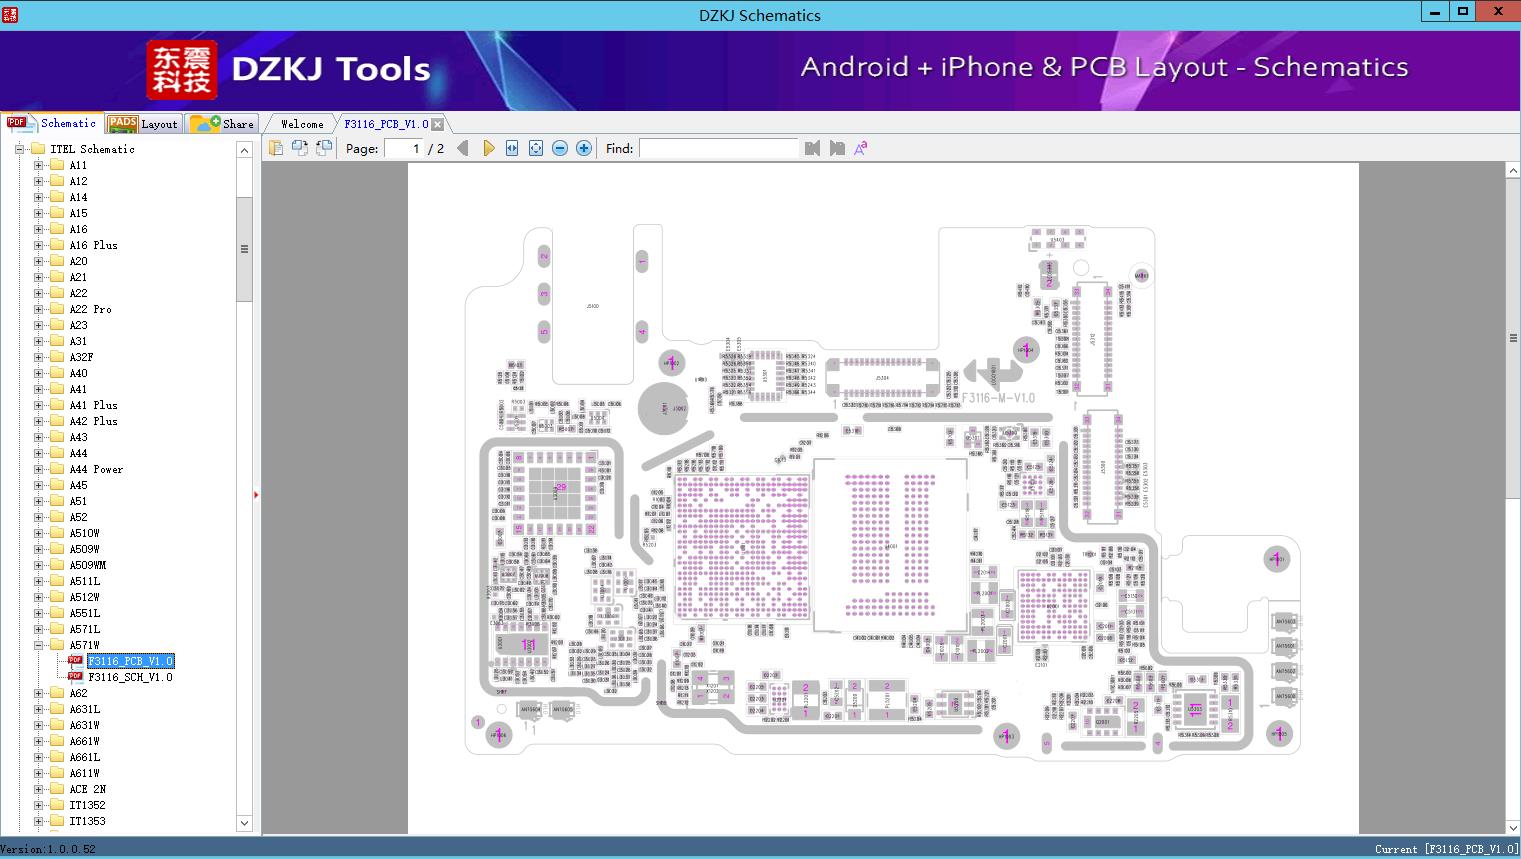Viewport: 1521px width, 859px height.
Task: Expand the ACE 2N folder
Action: coord(38,789)
